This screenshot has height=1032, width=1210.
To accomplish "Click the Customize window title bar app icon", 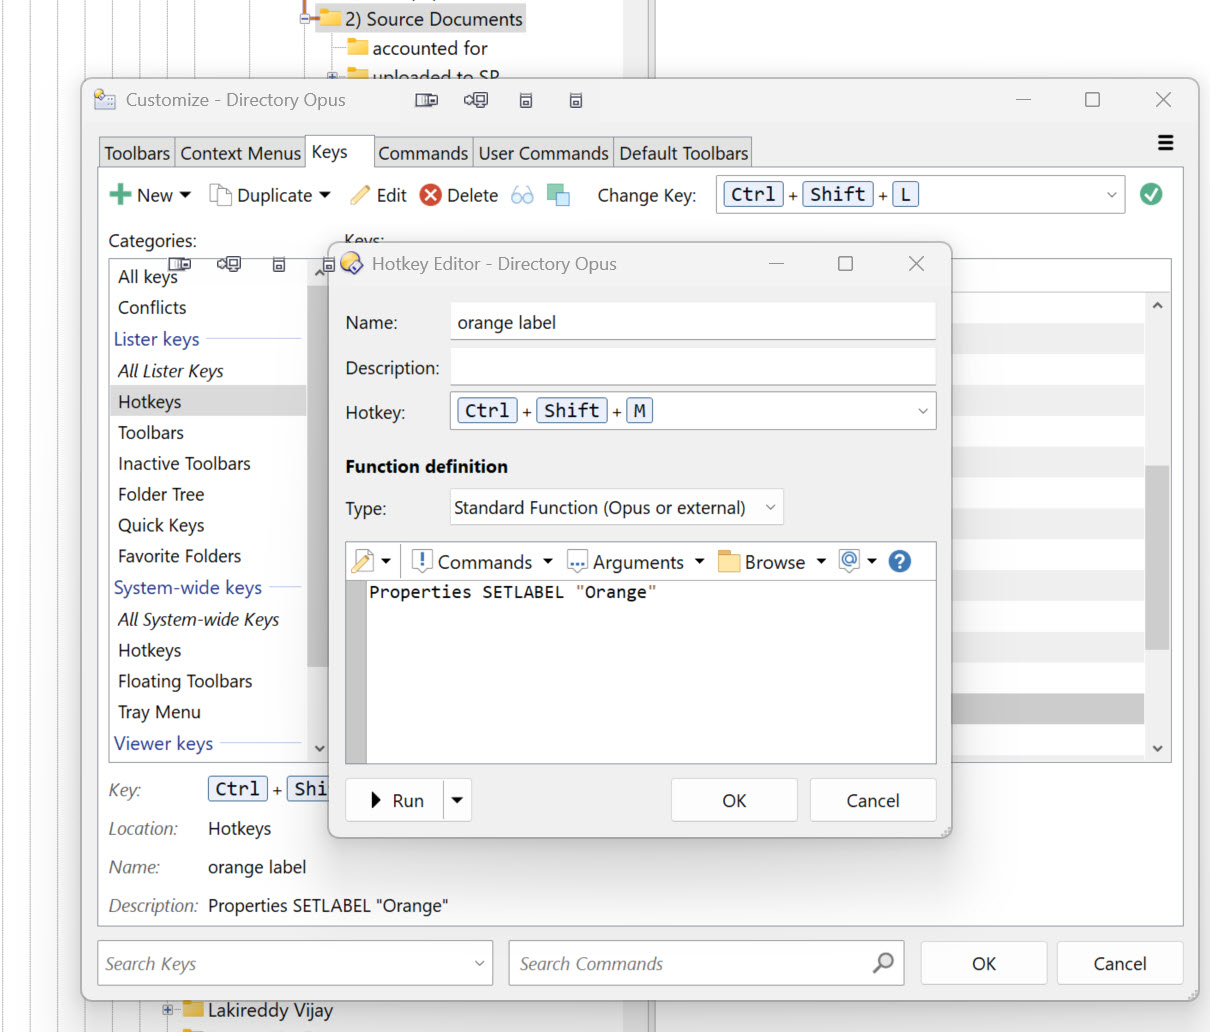I will coord(105,100).
